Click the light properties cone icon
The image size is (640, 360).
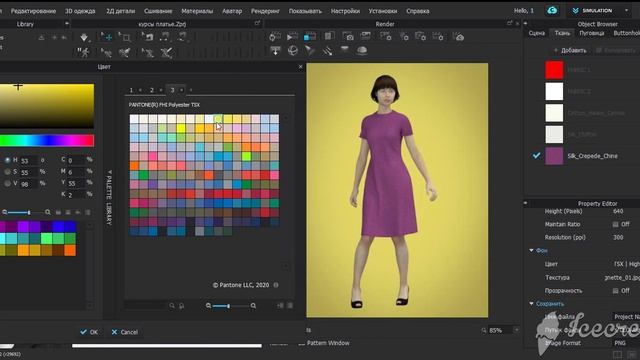tap(310, 51)
